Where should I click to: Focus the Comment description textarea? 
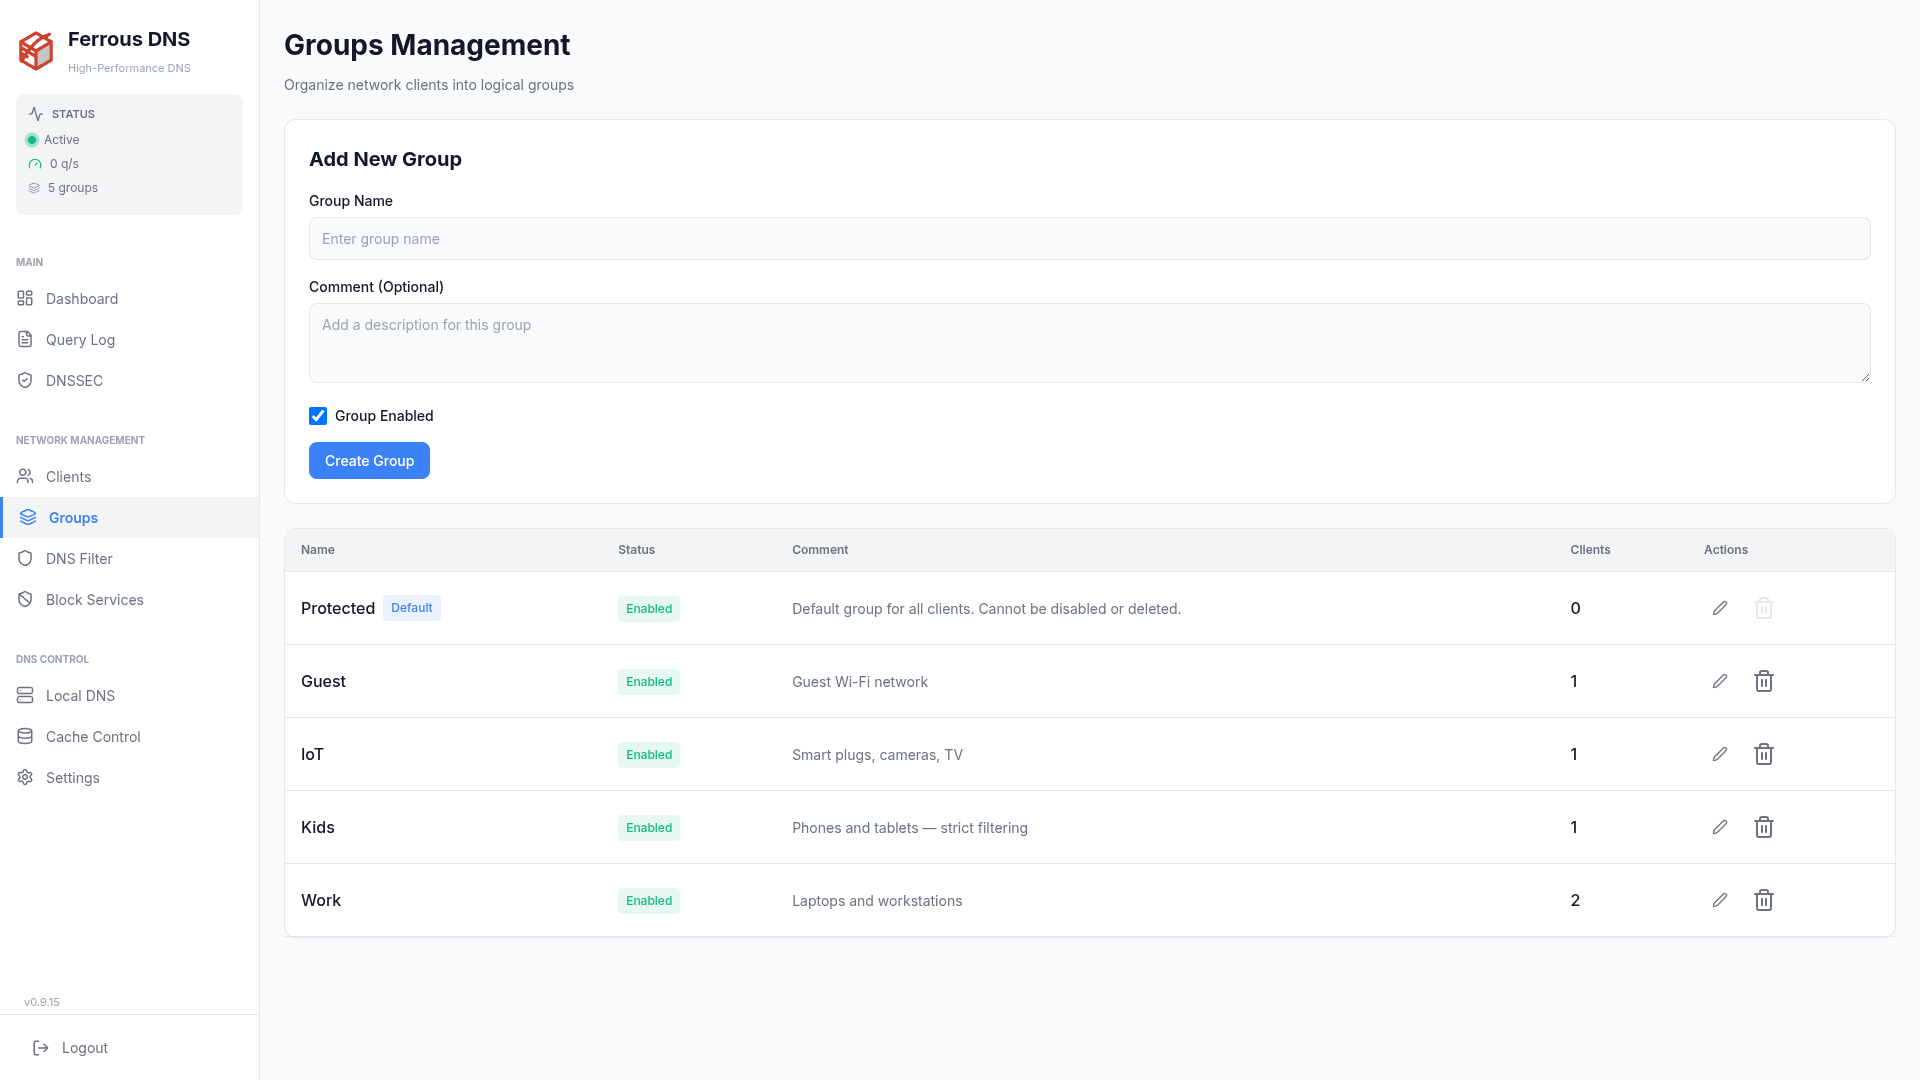click(1090, 343)
